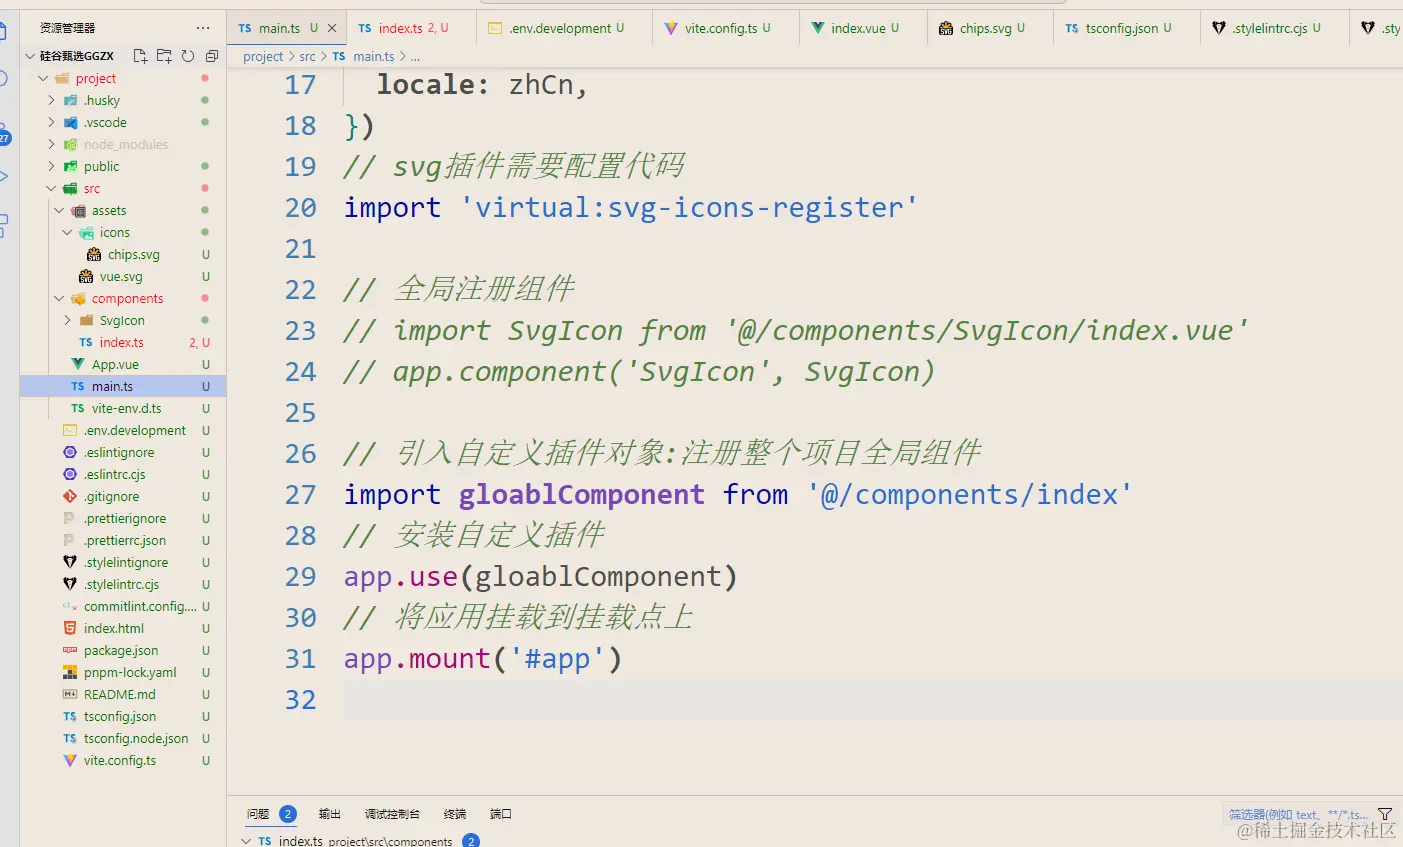Open package.json from the explorer tree
Screen dimensions: 1403x847
tap(121, 650)
